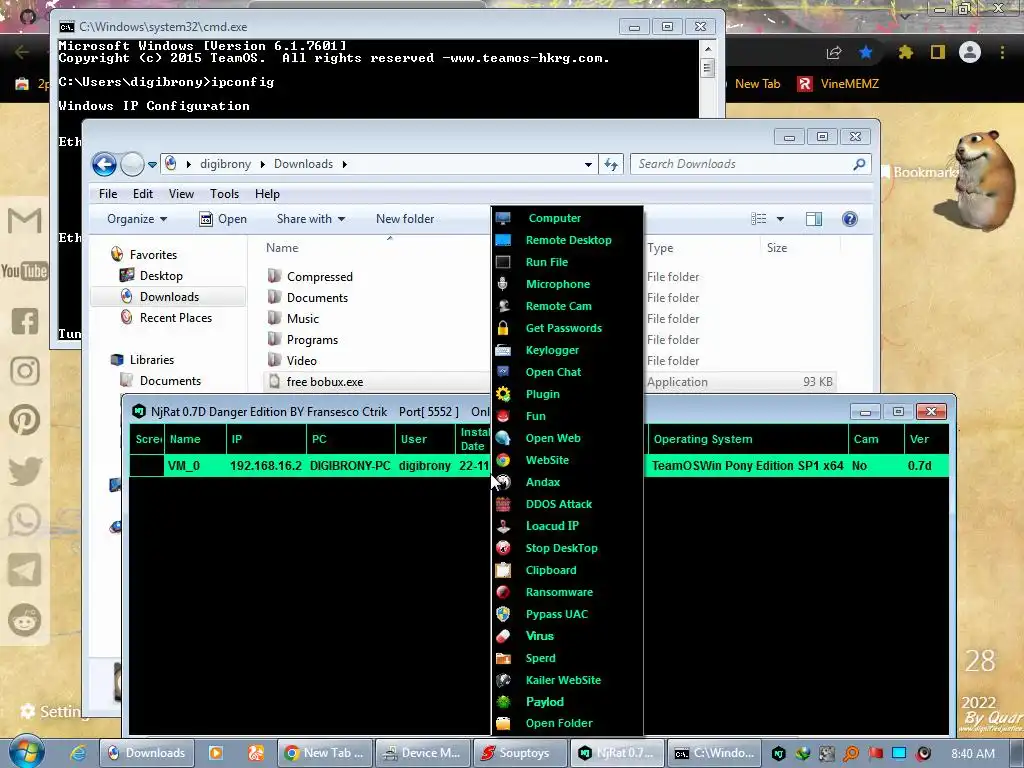Click the folder icon beside Open Folder

click(x=503, y=724)
